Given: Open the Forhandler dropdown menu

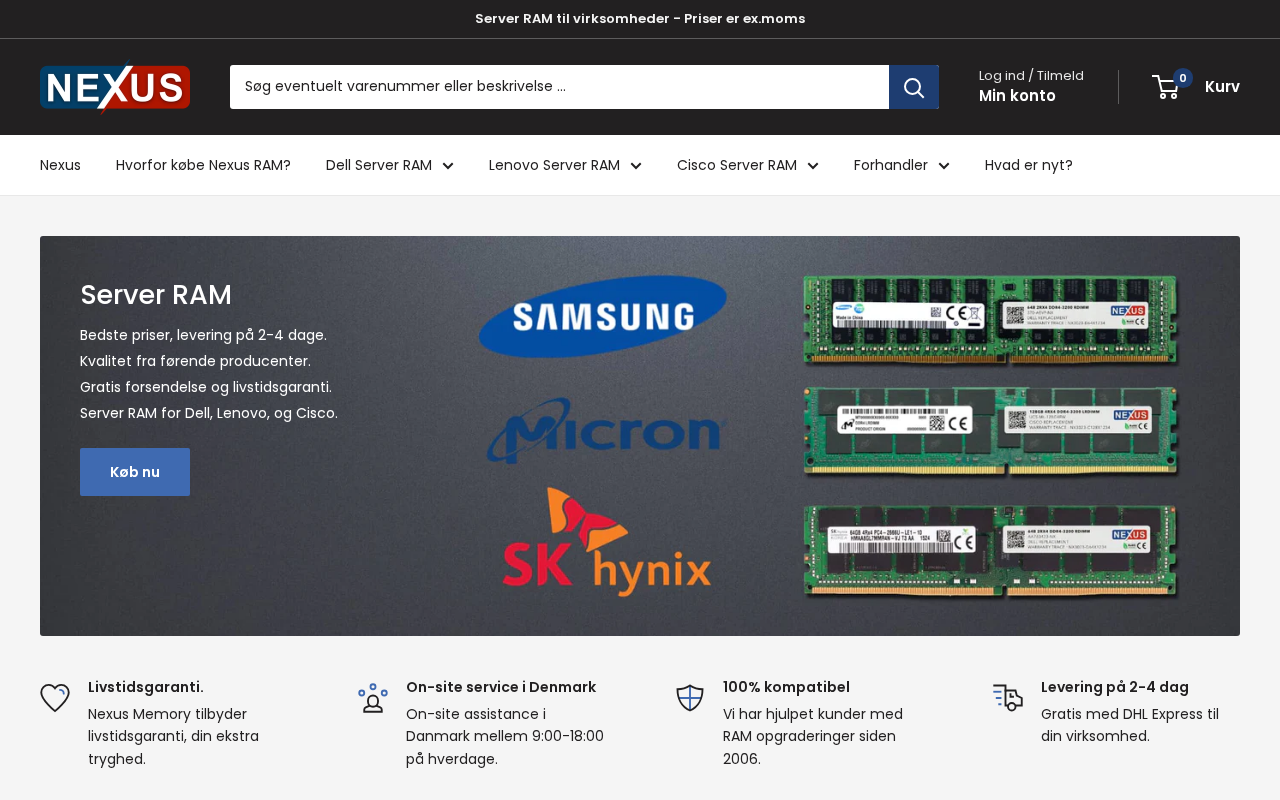Looking at the screenshot, I should click(x=902, y=165).
